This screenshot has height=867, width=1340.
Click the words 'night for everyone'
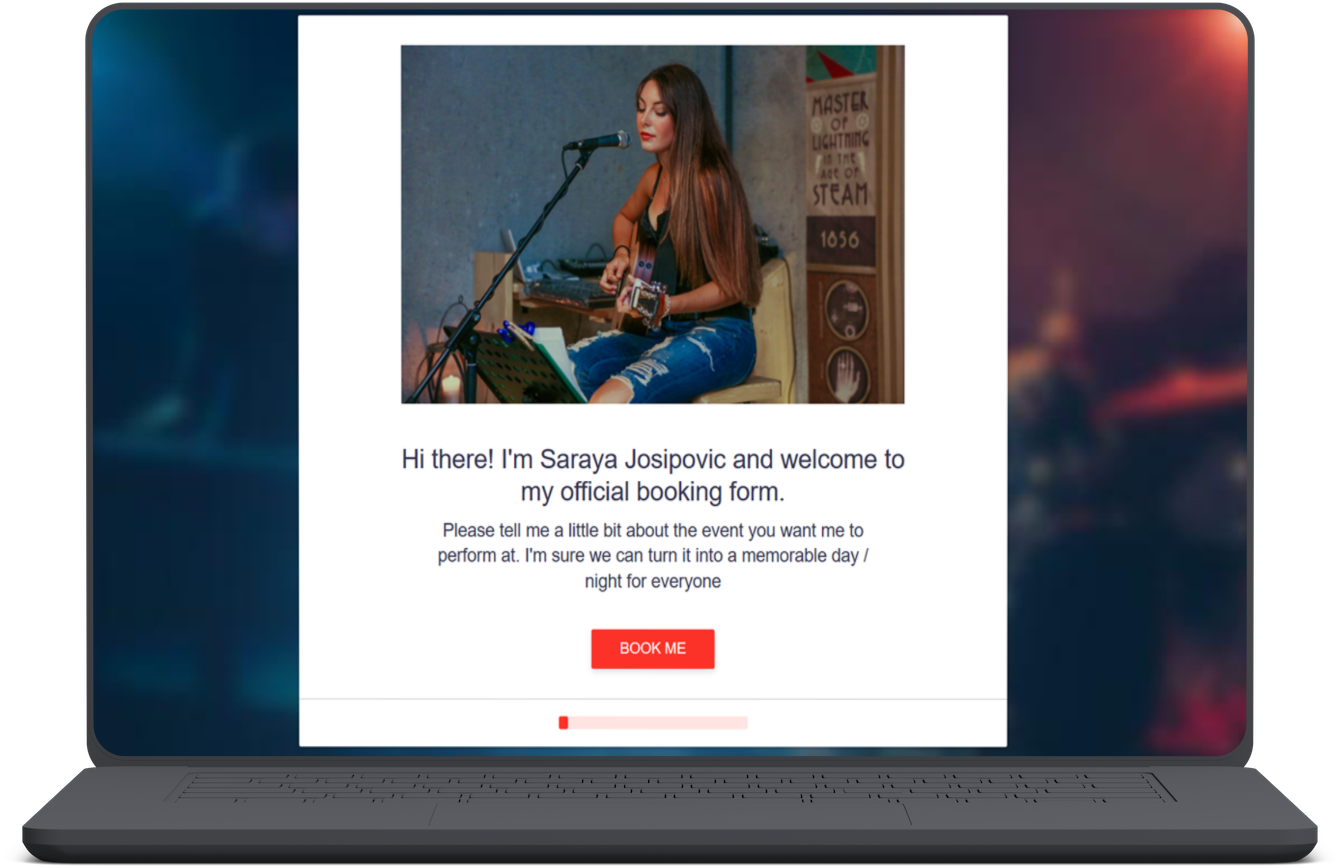pyautogui.click(x=652, y=581)
